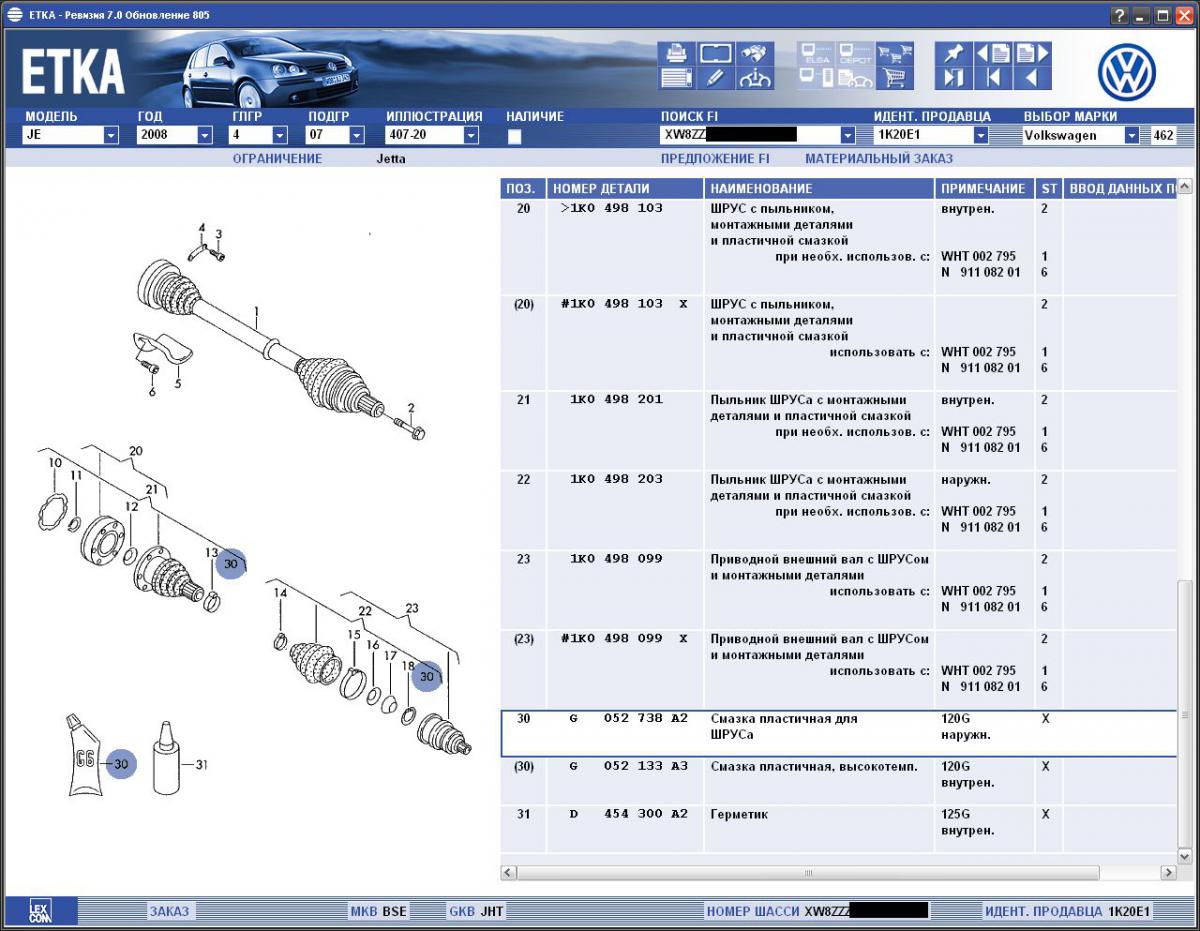Click the parts list vertical scrollbar thumb
The height and width of the screenshot is (931, 1200).
(1185, 714)
